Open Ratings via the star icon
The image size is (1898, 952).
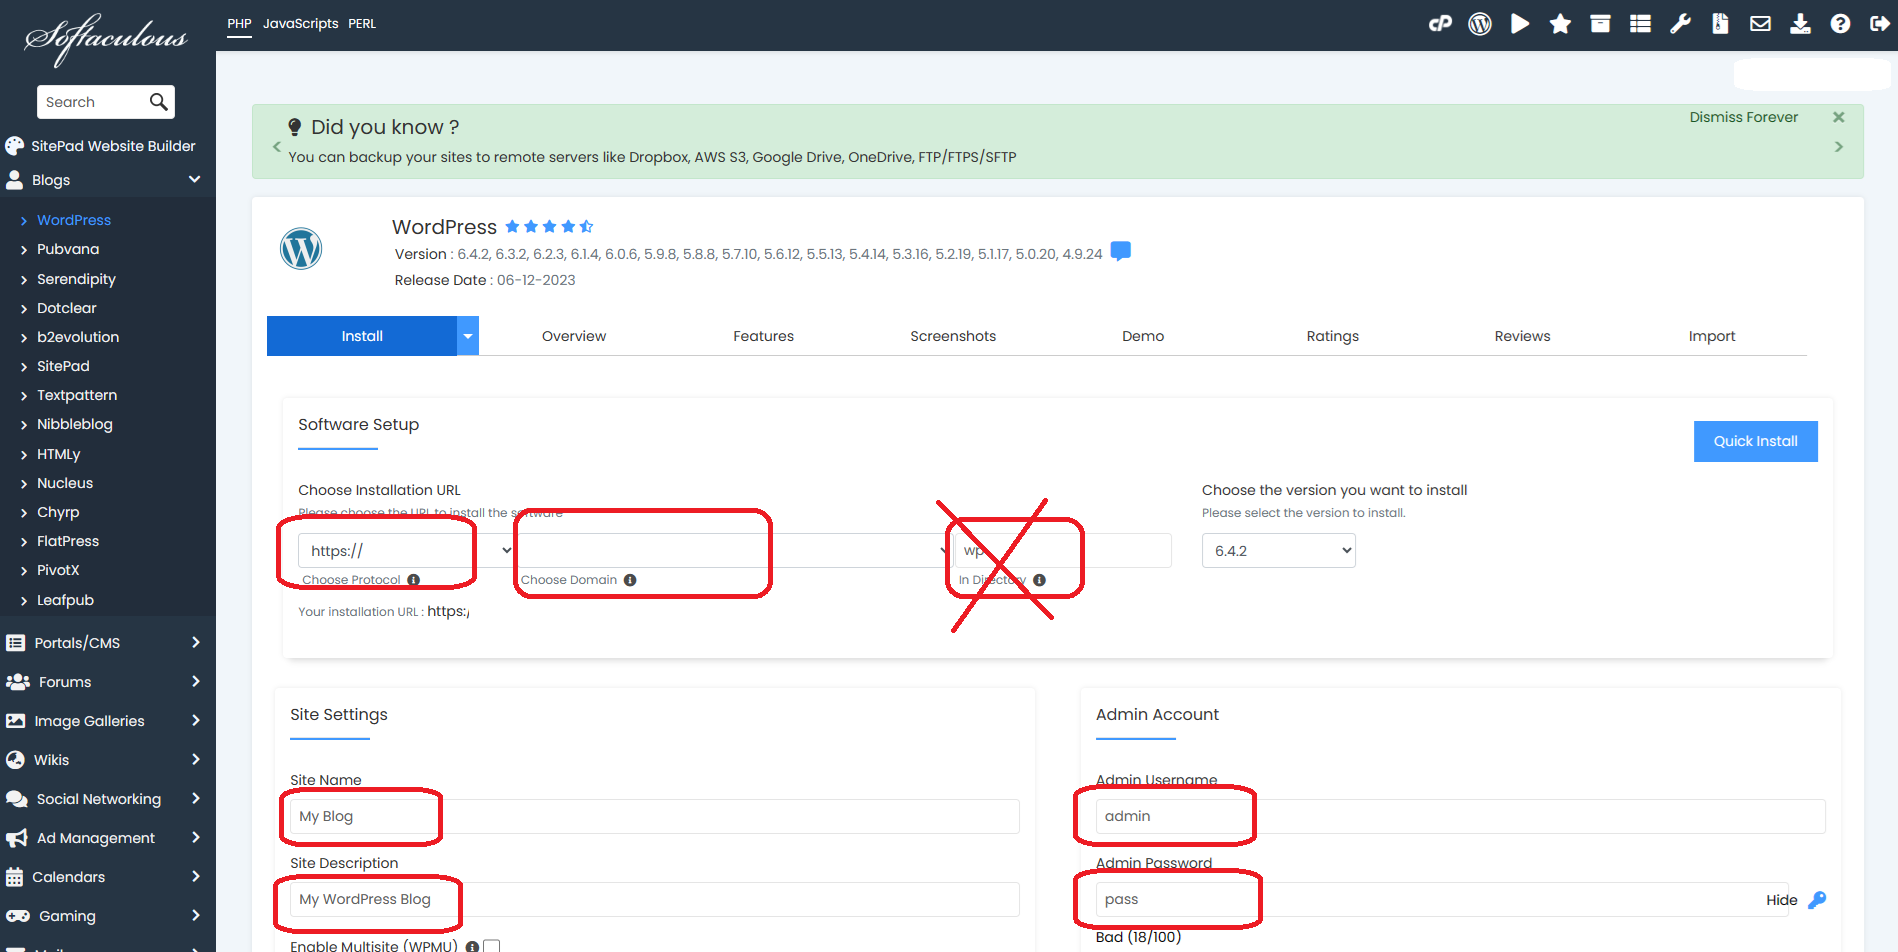coord(1560,23)
